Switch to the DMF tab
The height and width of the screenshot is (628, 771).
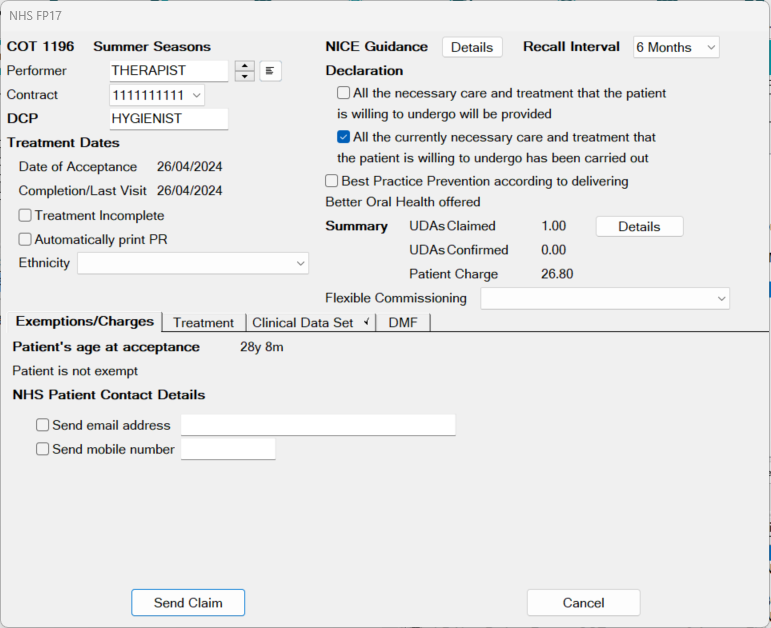(x=403, y=323)
